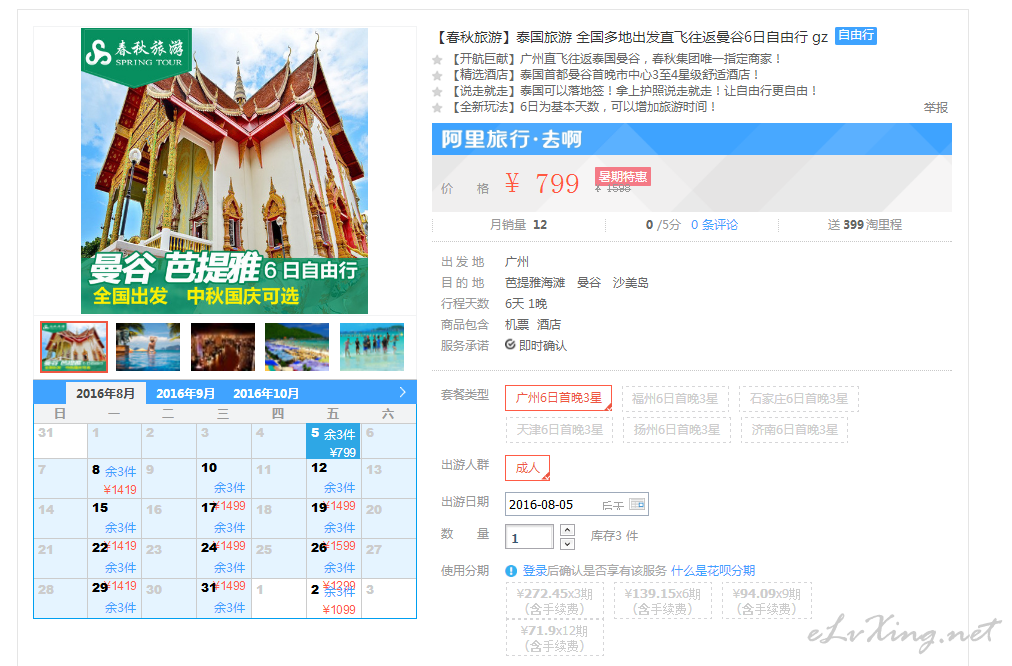Choose package 广州6日首晚3星
Image resolution: width=1012 pixels, height=666 pixels.
pyautogui.click(x=558, y=398)
